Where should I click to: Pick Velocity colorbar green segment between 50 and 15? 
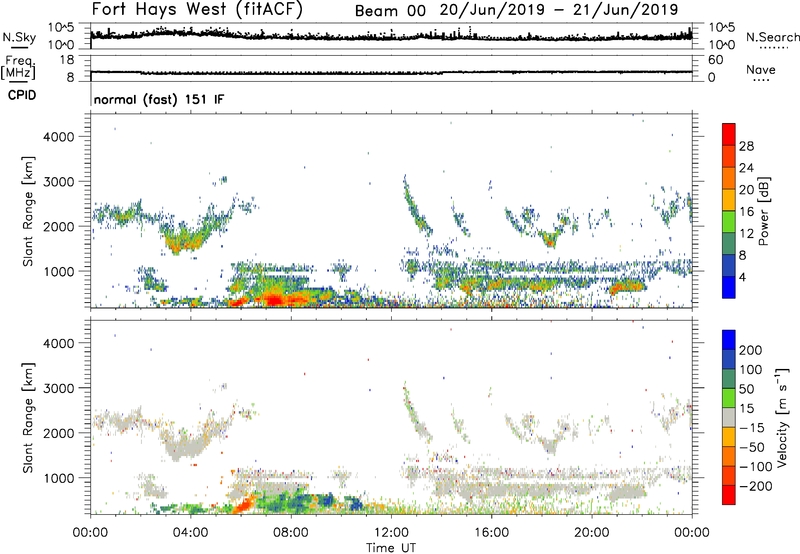(729, 398)
